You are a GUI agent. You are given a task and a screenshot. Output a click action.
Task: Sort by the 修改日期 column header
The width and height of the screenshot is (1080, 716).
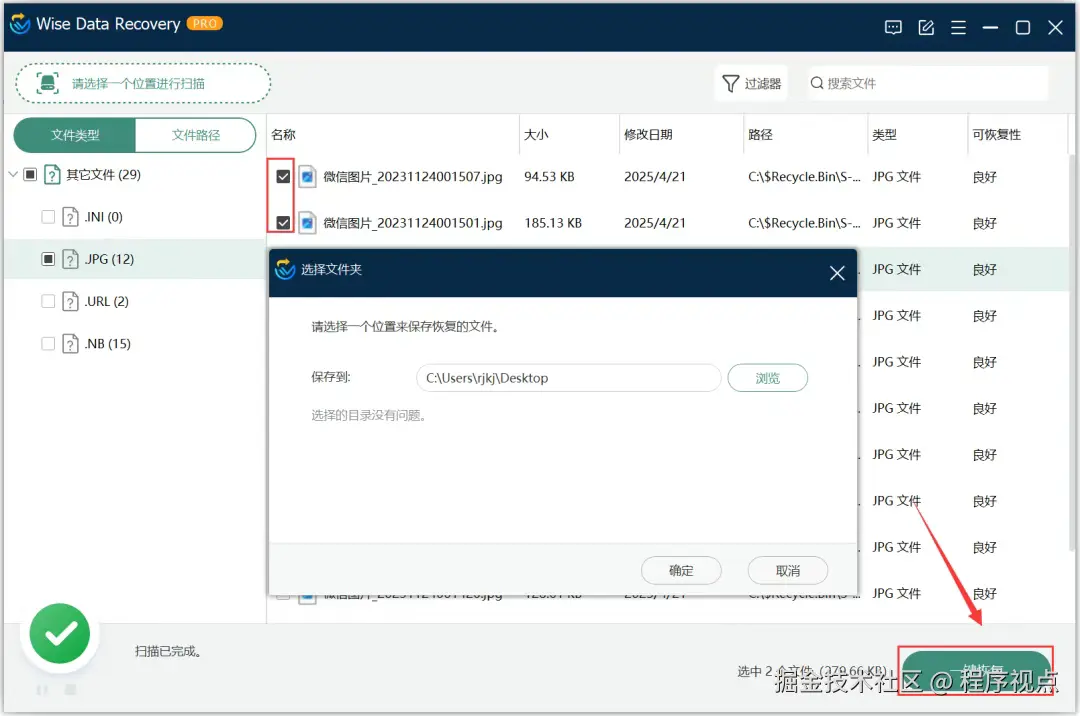647,134
